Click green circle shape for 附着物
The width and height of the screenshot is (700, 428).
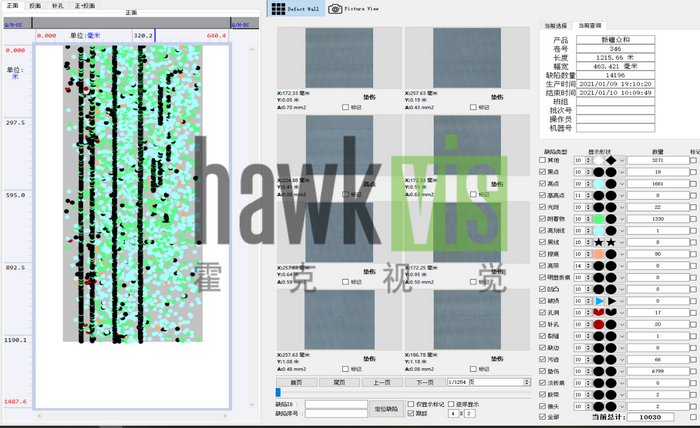pos(599,219)
